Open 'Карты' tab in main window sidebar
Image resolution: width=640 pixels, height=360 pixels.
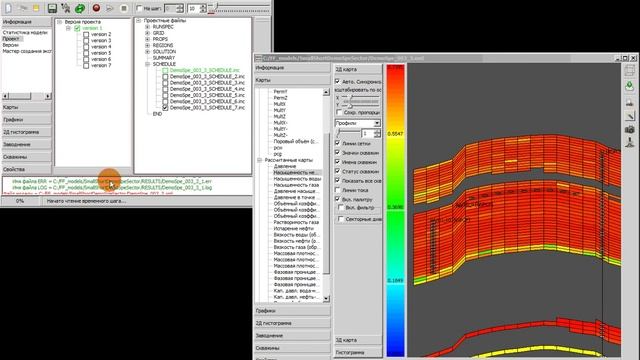tap(27, 107)
